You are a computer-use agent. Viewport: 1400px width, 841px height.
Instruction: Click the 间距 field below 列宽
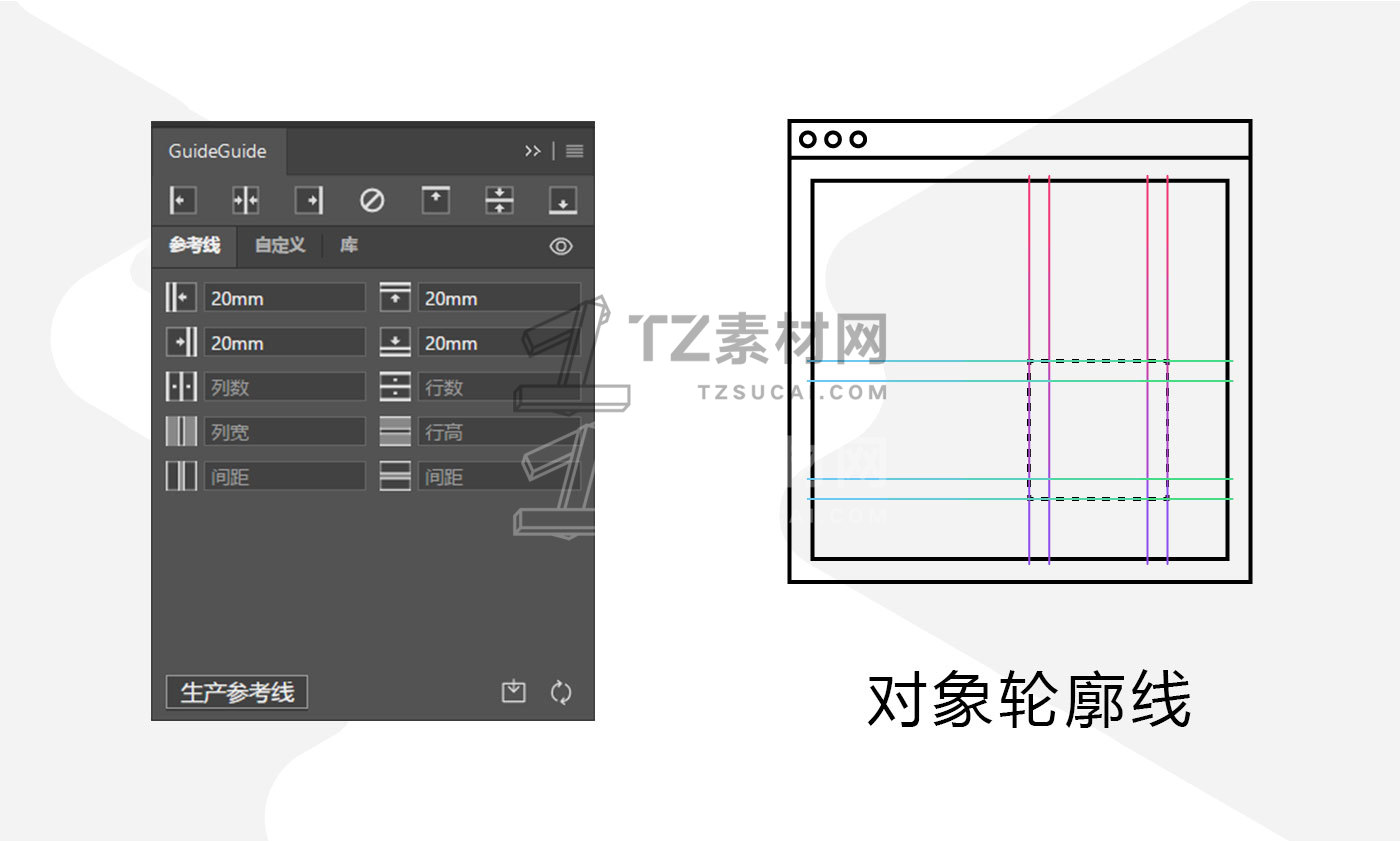point(285,476)
